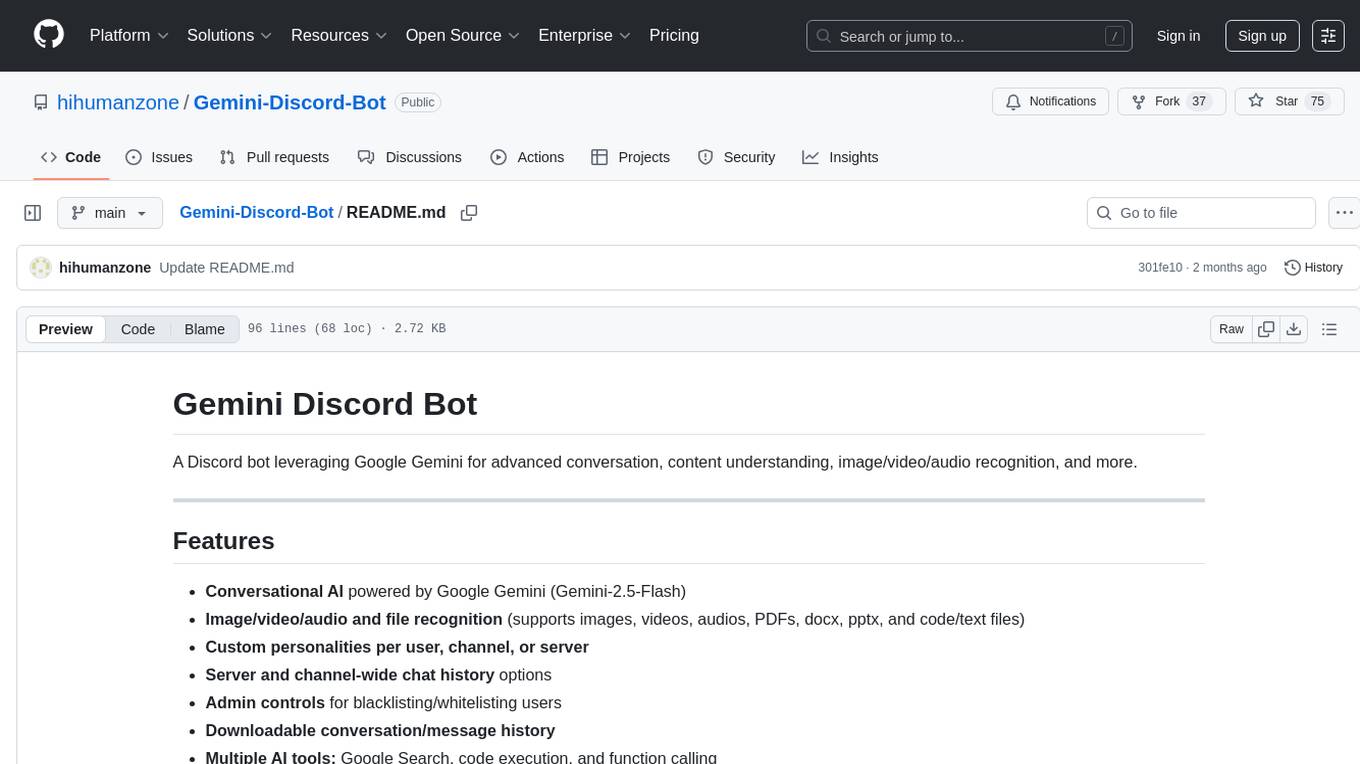
Task: Open the Update README.md commit message
Action: 227,268
